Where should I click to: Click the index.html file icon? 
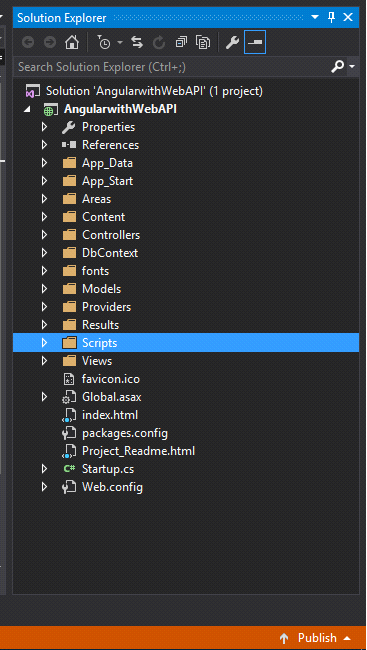69,415
